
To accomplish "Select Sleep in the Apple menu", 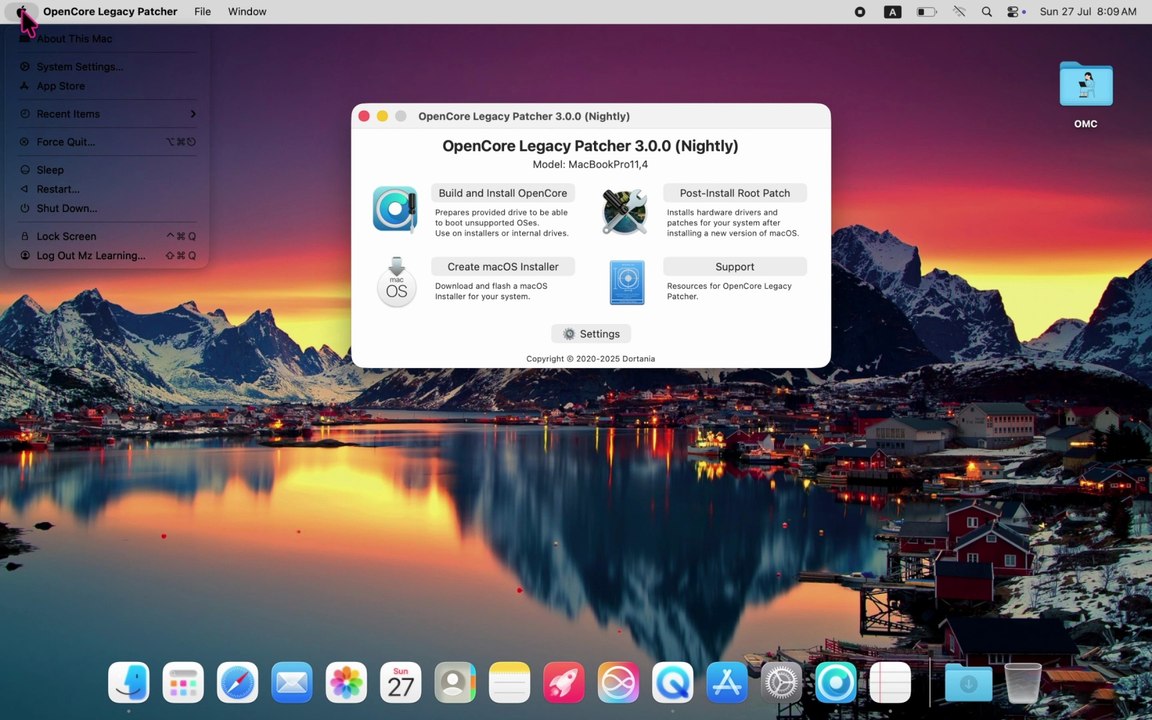I will click(x=107, y=169).
